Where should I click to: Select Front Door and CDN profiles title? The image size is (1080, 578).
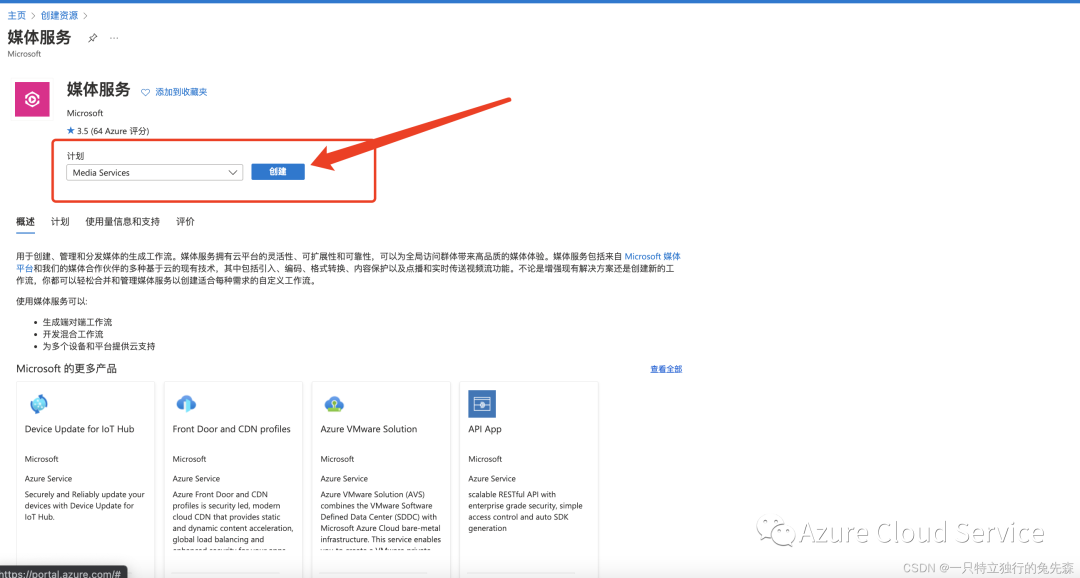pos(231,429)
